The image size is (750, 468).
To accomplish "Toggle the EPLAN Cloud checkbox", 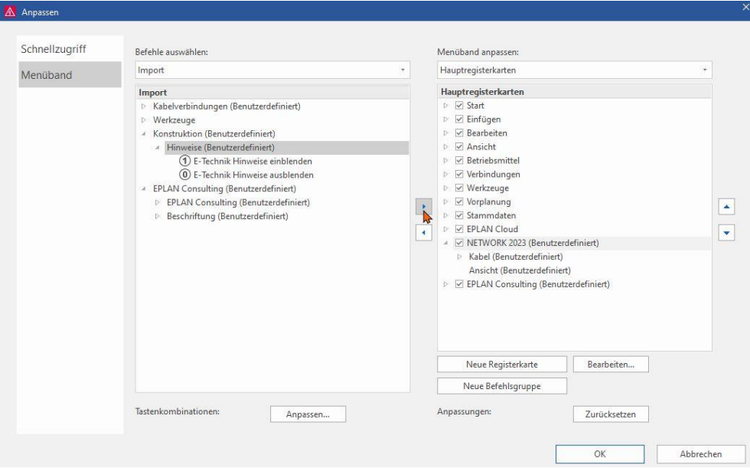I will pos(459,229).
